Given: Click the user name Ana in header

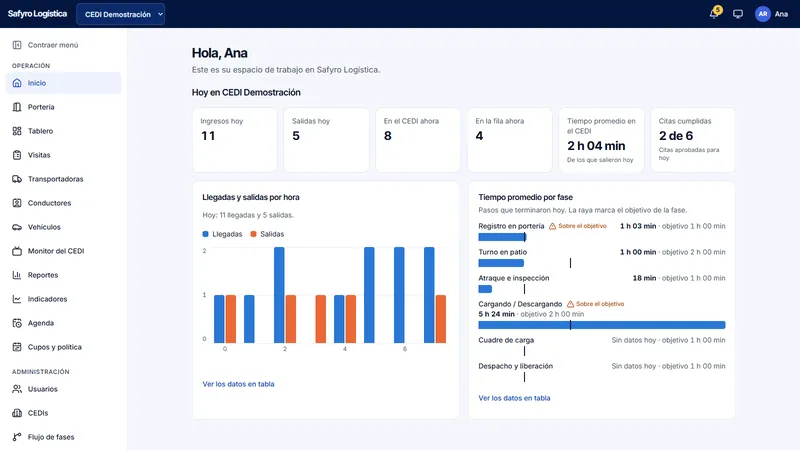Looking at the screenshot, I should point(781,14).
